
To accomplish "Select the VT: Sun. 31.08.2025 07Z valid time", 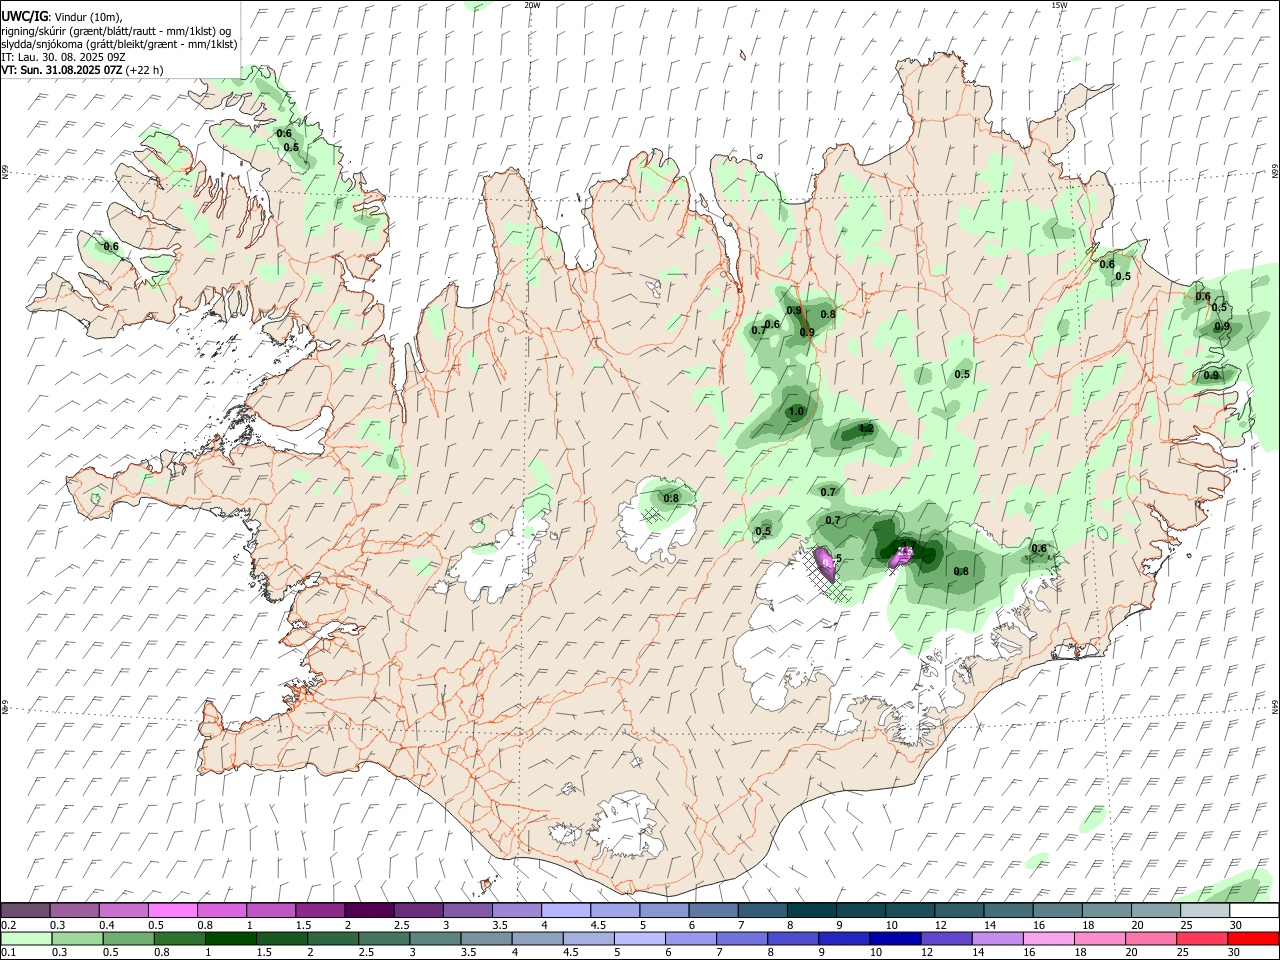I will tap(62, 70).
